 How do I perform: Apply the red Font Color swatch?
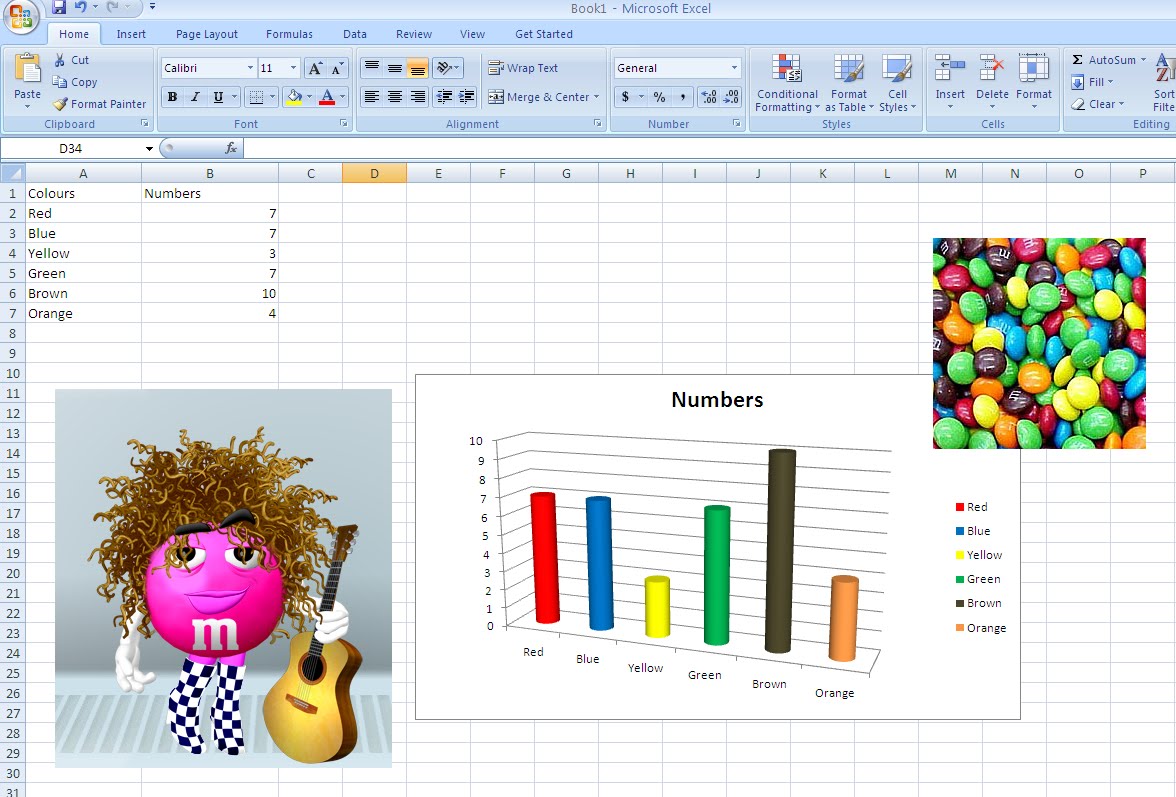pyautogui.click(x=327, y=97)
